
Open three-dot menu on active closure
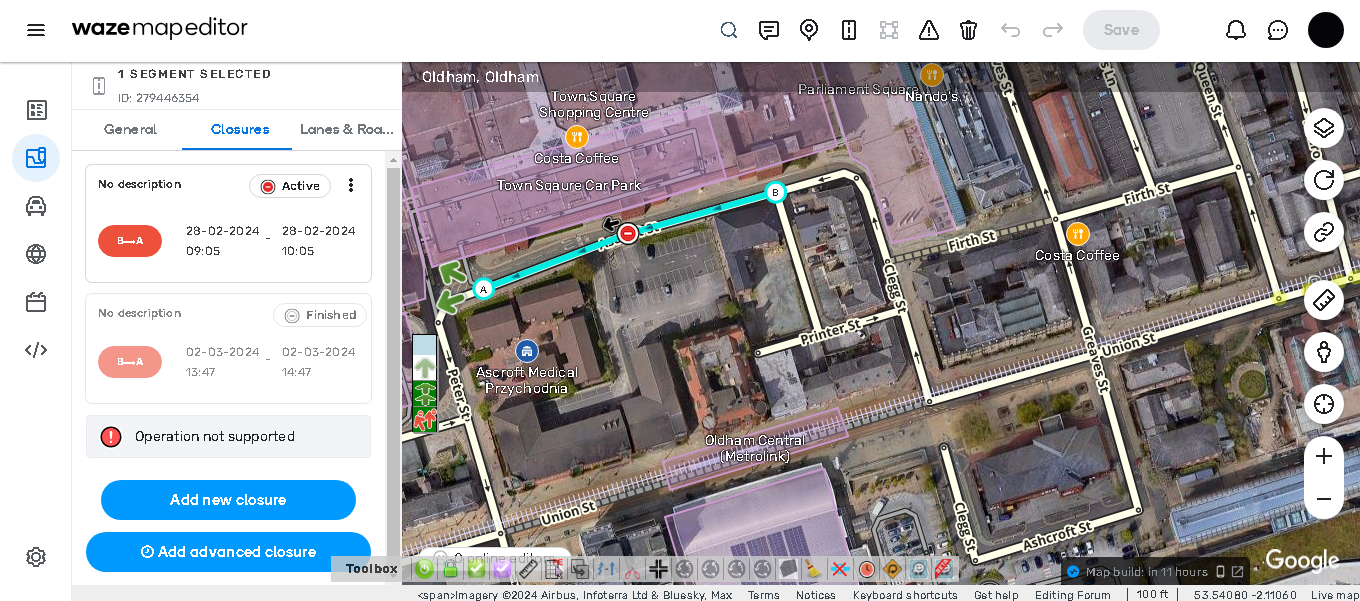click(350, 185)
